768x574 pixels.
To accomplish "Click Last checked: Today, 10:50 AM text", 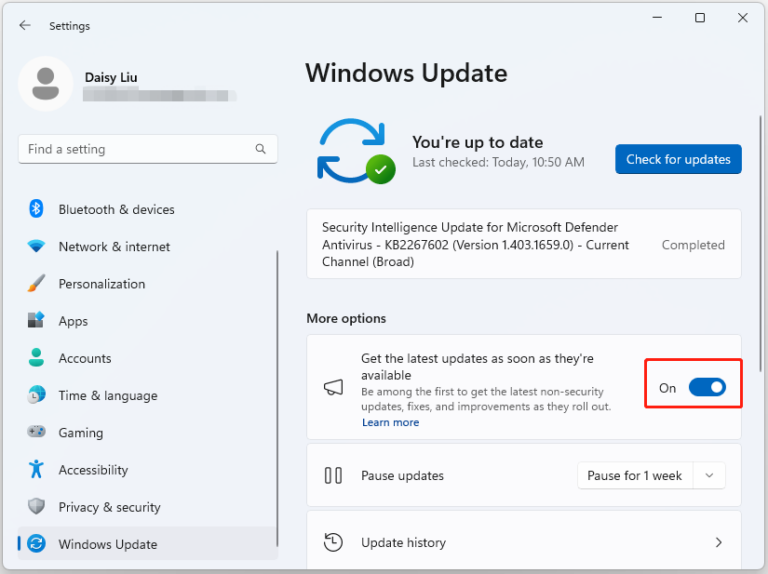I will [498, 162].
